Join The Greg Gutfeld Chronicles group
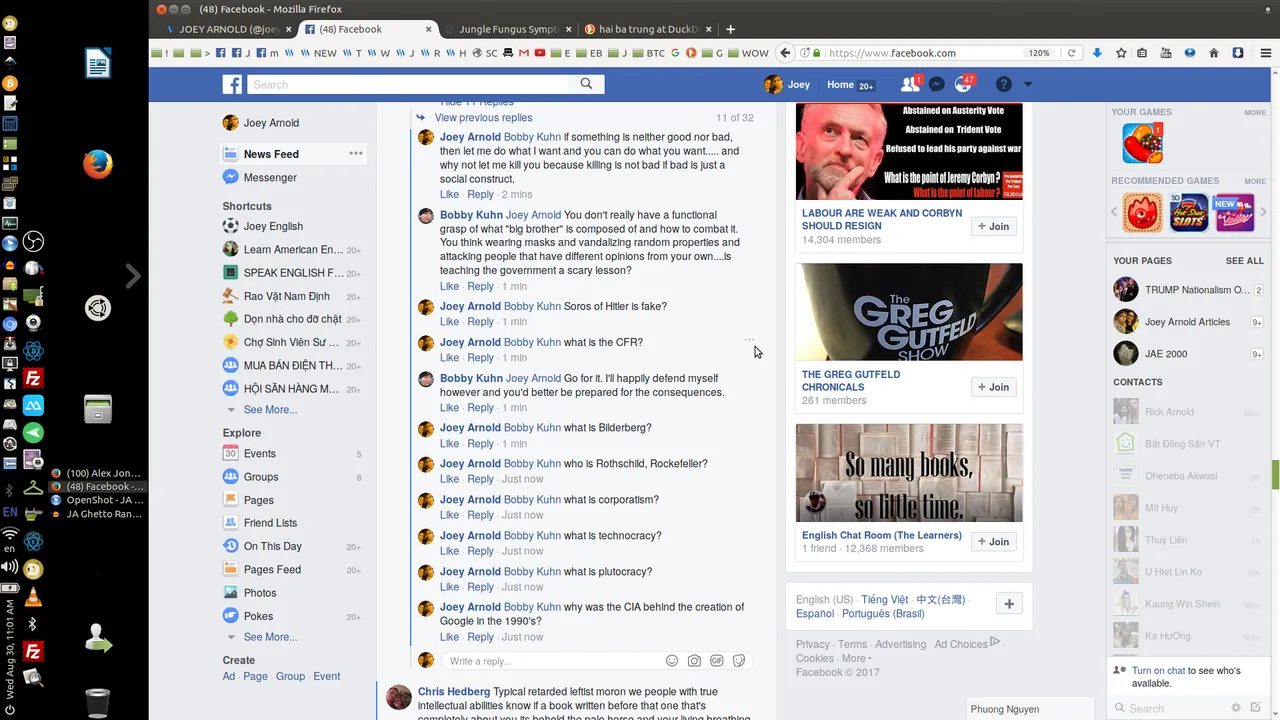 click(x=993, y=387)
